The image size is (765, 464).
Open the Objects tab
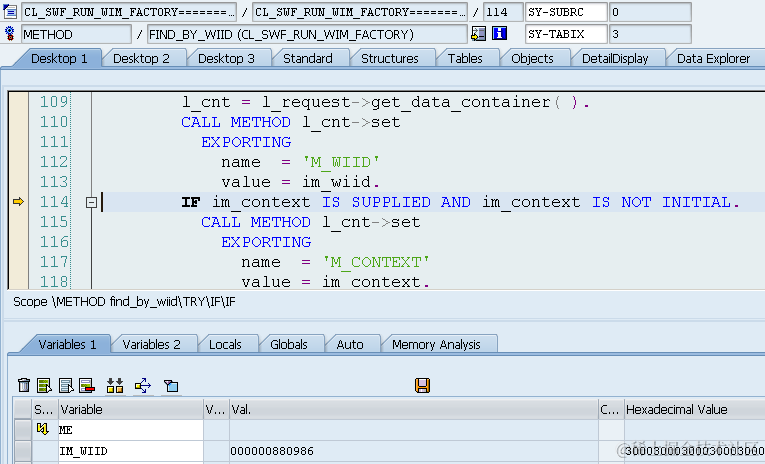(532, 59)
